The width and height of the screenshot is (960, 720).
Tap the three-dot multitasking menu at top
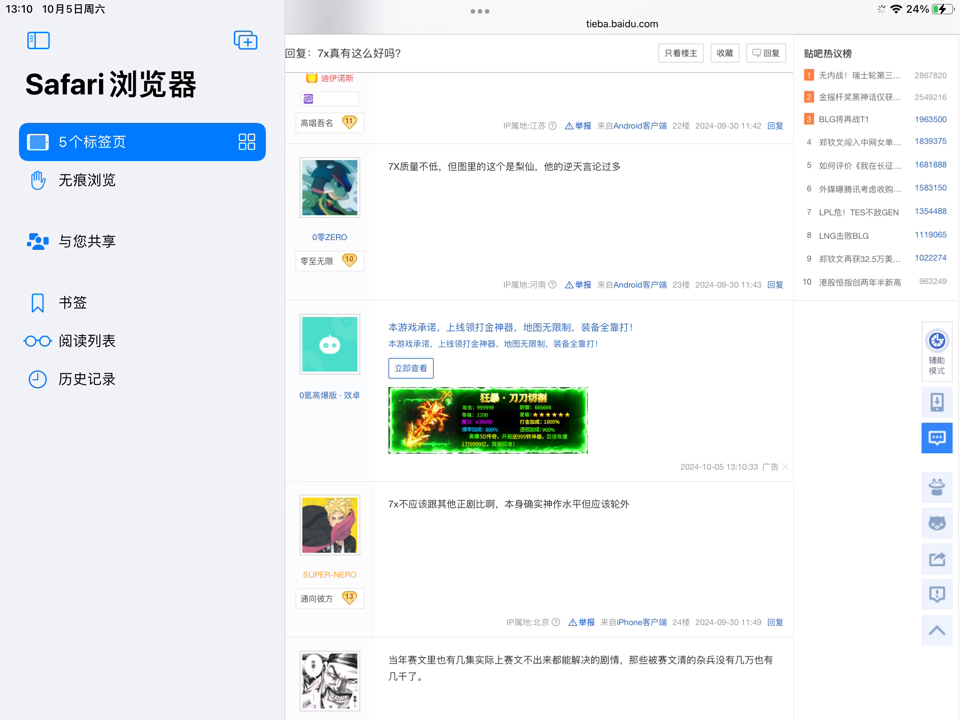coord(479,11)
